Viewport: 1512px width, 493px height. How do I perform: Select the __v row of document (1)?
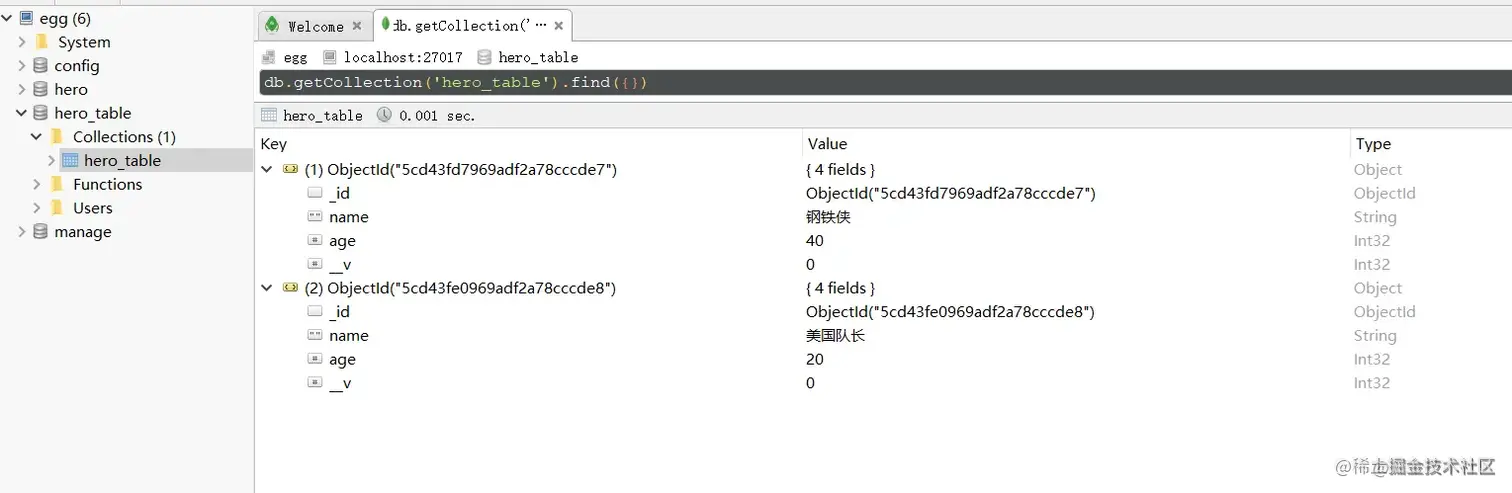click(883, 265)
